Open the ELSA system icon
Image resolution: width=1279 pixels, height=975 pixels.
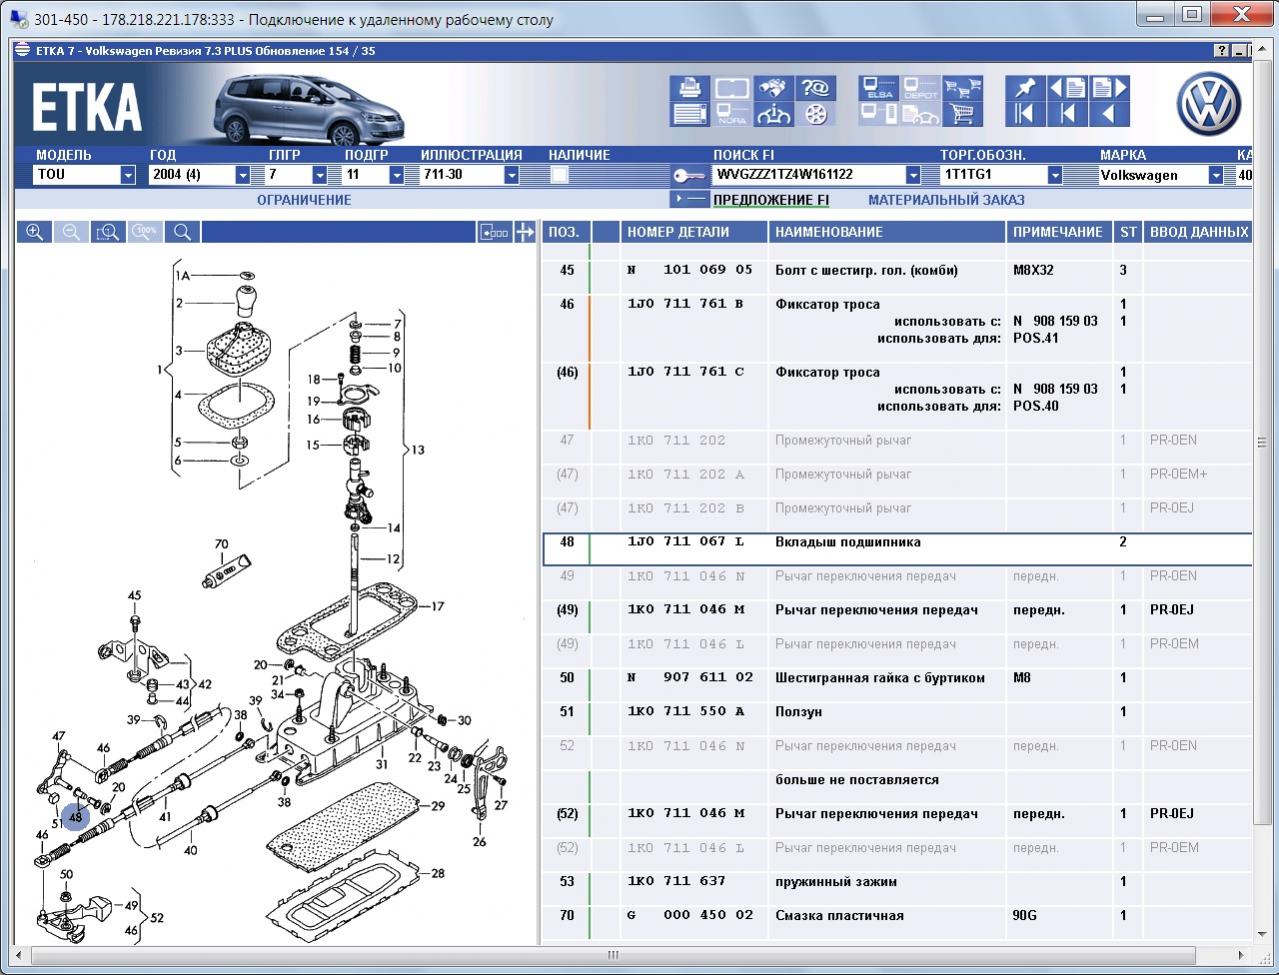pyautogui.click(x=878, y=88)
